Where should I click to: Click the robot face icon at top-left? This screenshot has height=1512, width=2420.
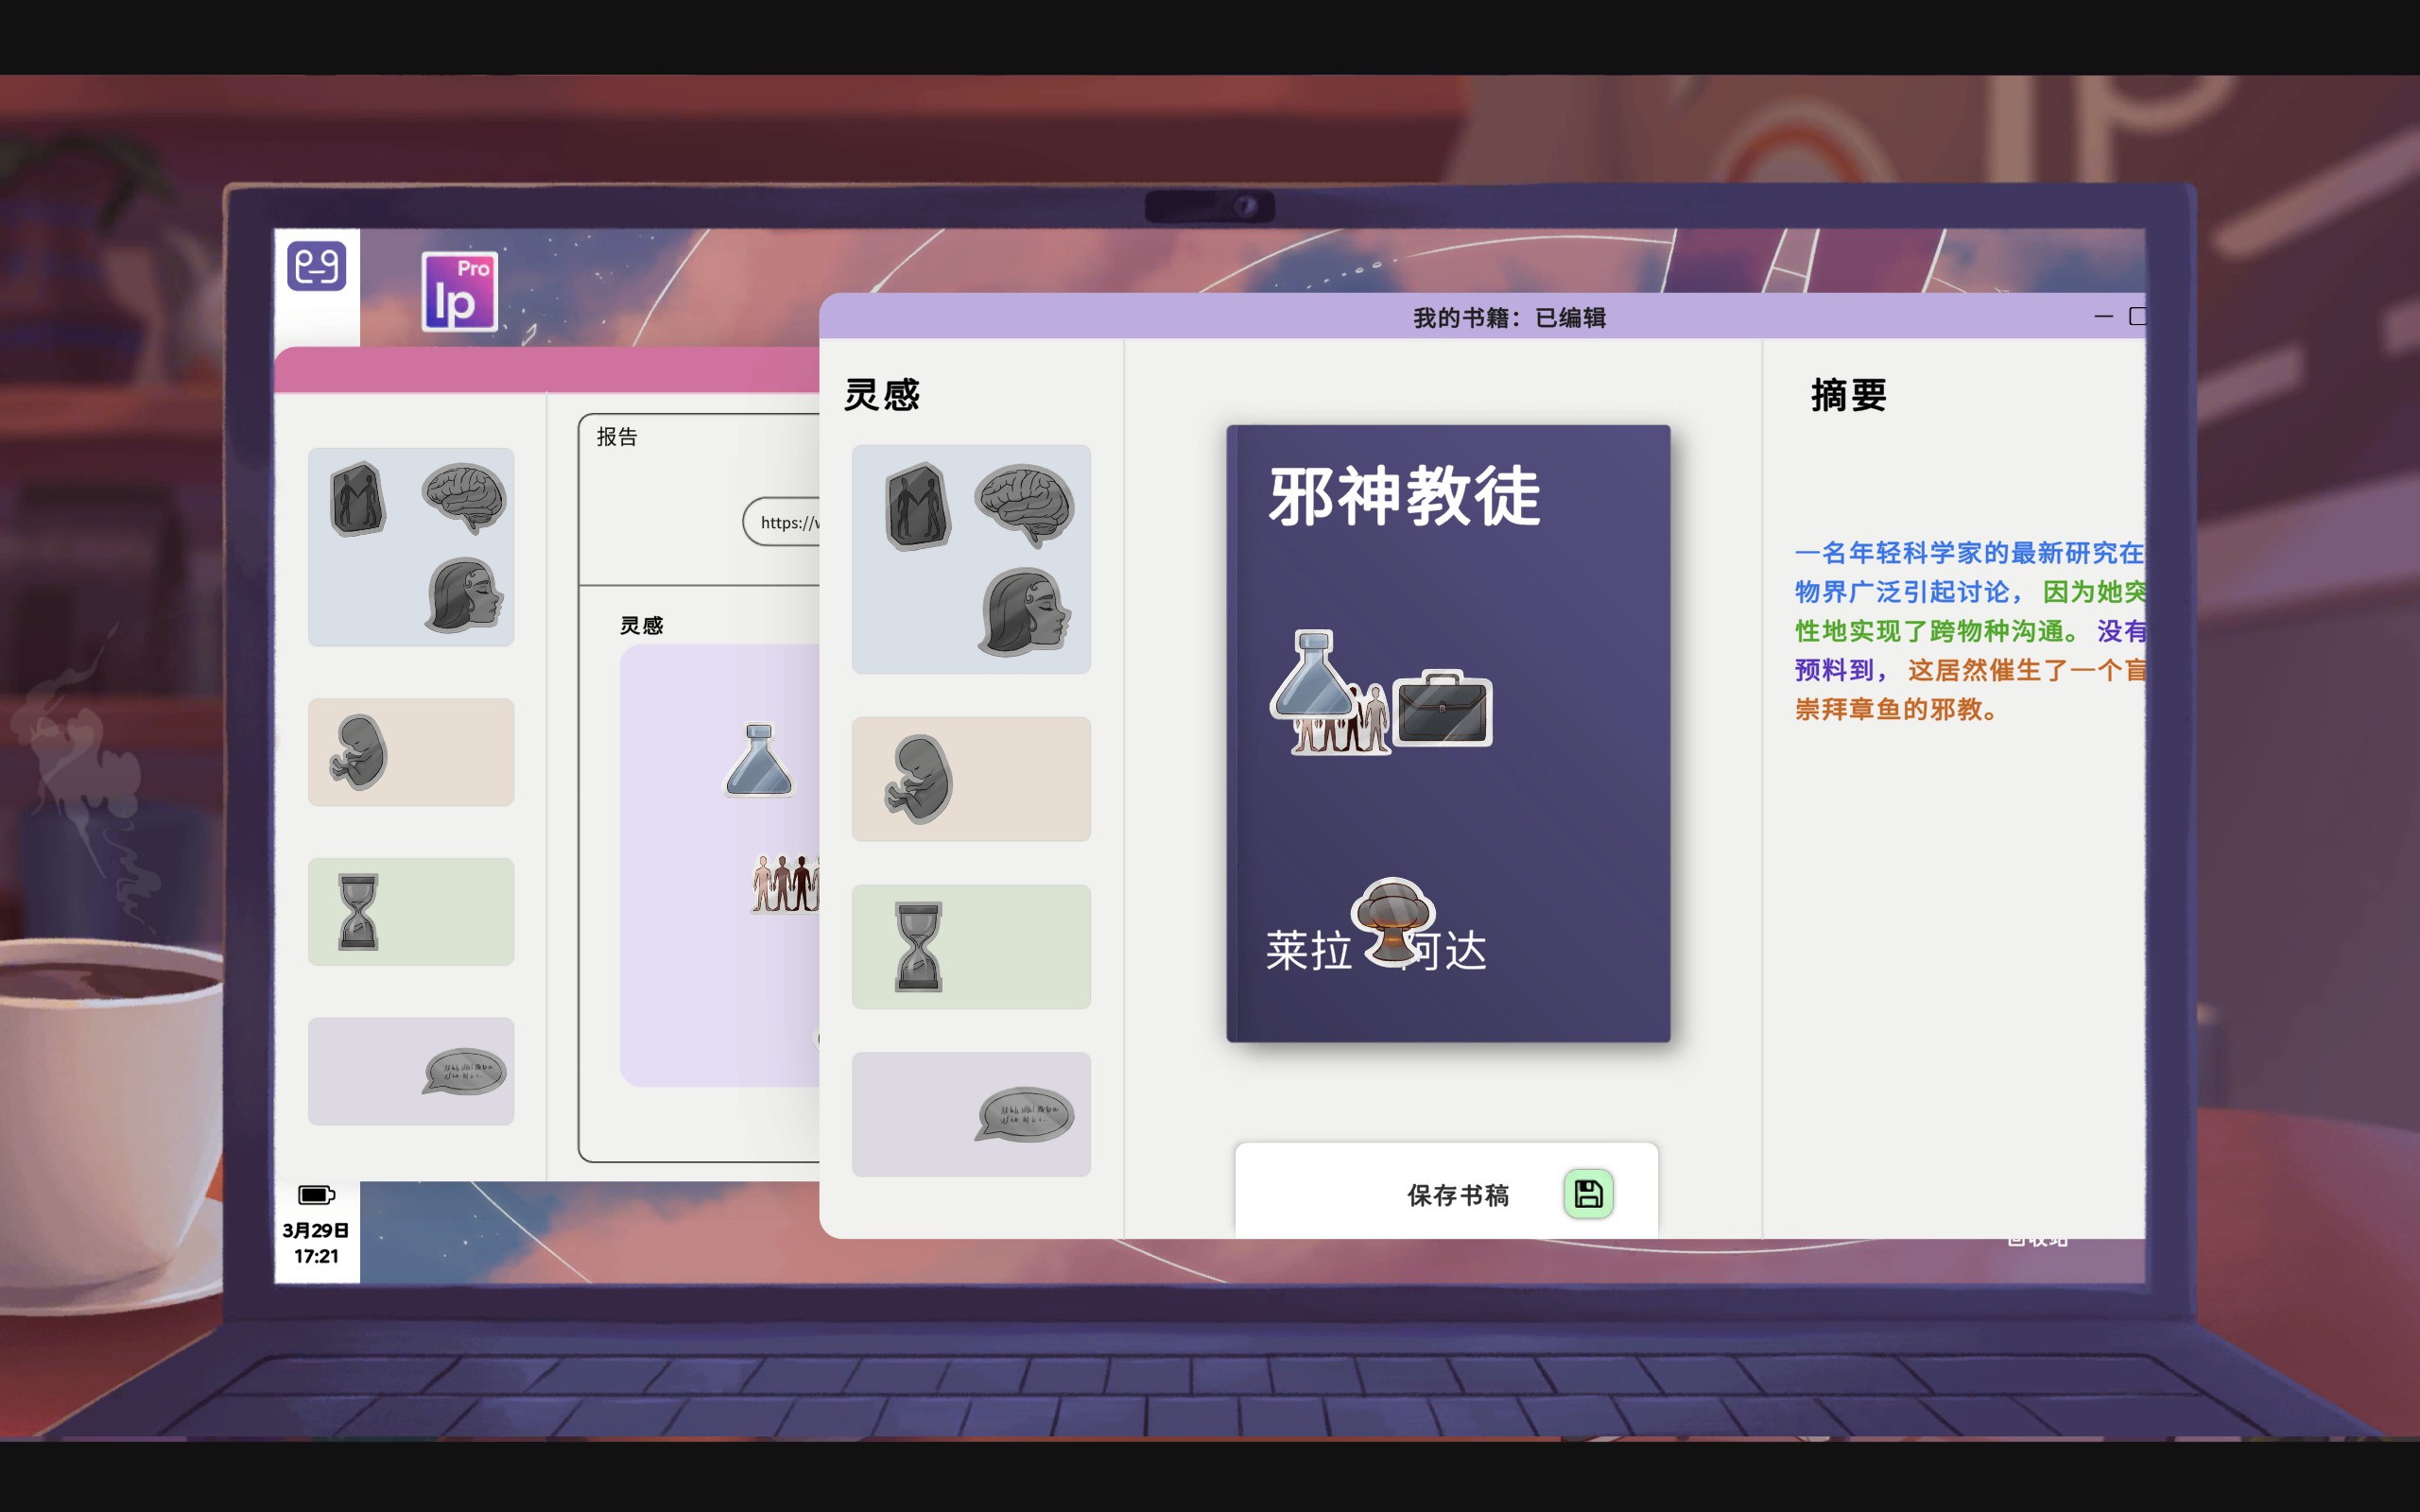pyautogui.click(x=317, y=266)
